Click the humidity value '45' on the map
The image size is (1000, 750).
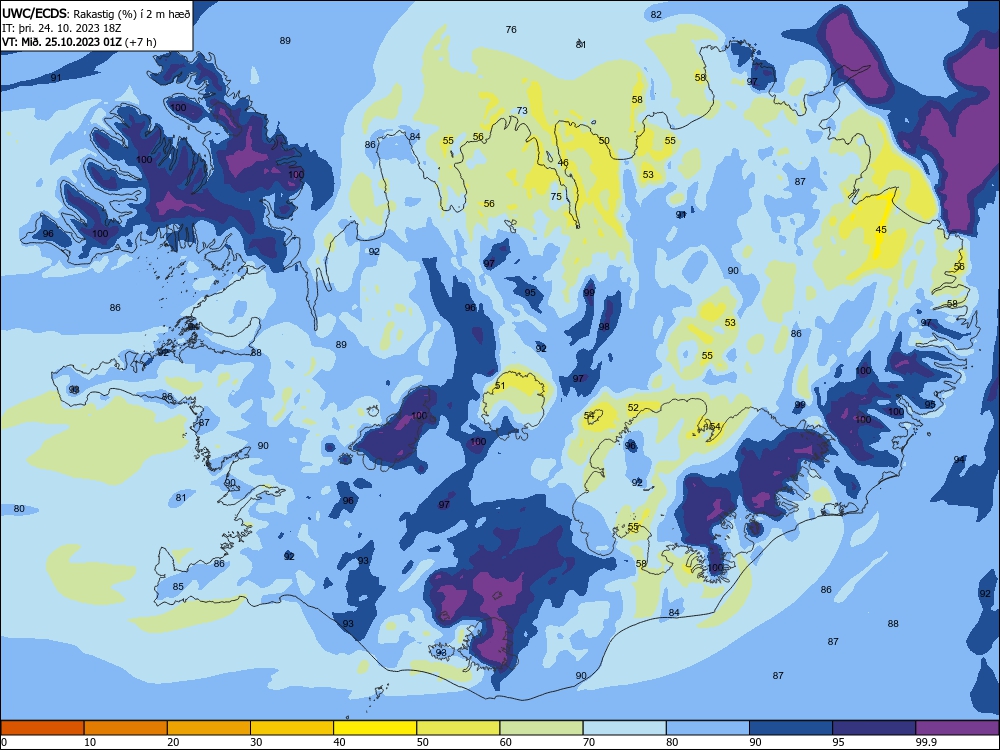click(881, 230)
